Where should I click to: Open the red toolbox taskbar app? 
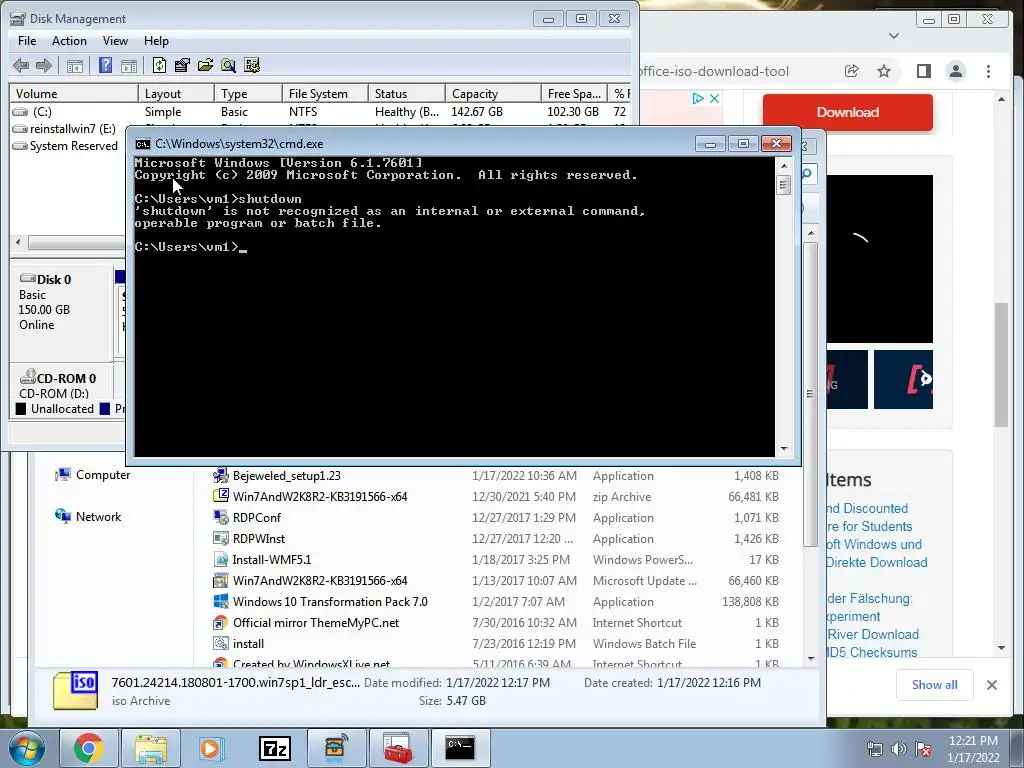(398, 748)
